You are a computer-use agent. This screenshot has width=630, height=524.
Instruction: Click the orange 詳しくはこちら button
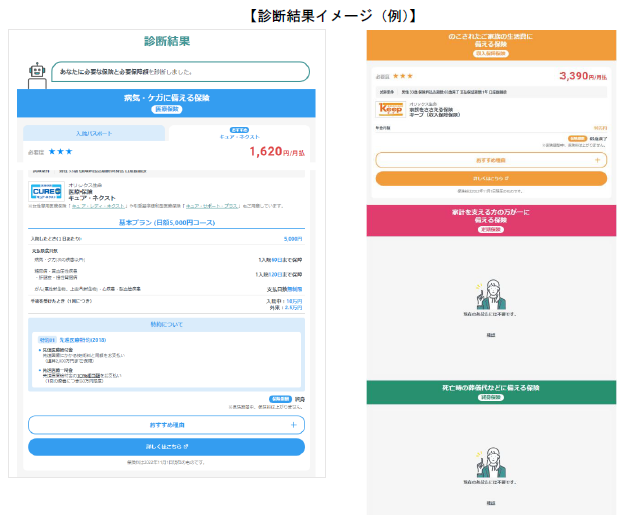click(x=491, y=178)
